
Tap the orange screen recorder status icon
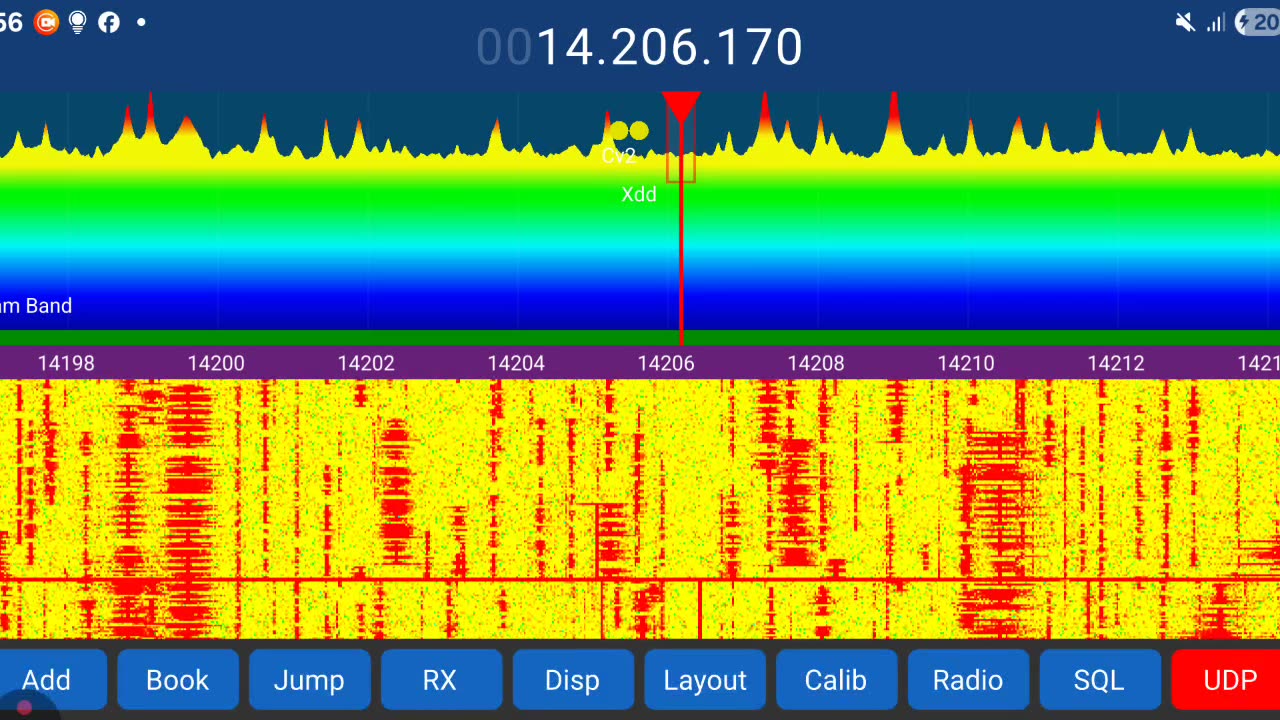tap(46, 22)
